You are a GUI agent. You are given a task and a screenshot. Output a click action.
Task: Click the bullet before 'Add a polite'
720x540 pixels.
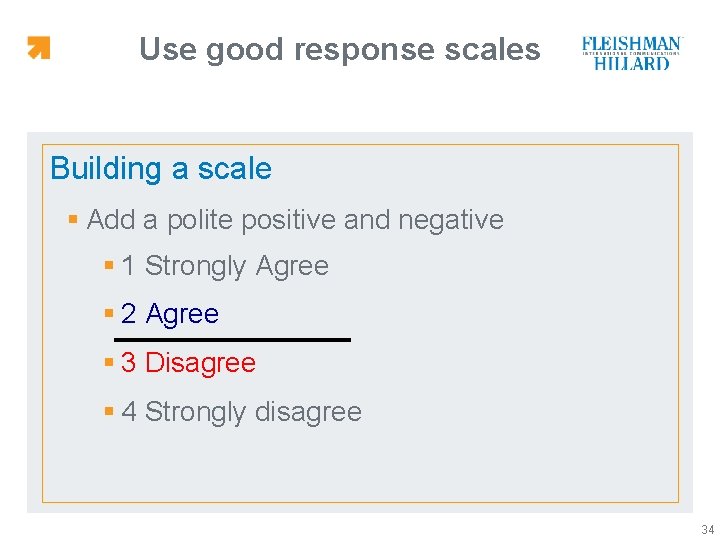click(73, 219)
